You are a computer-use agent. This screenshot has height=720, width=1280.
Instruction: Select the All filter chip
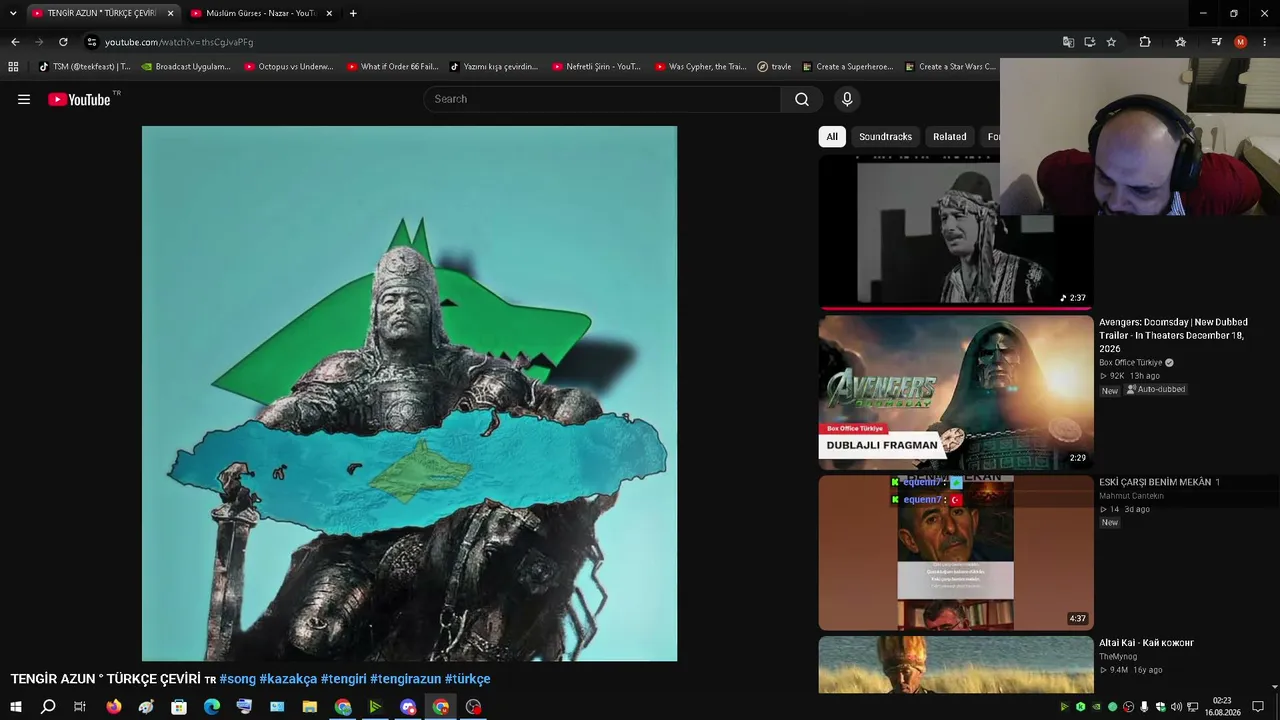(832, 137)
